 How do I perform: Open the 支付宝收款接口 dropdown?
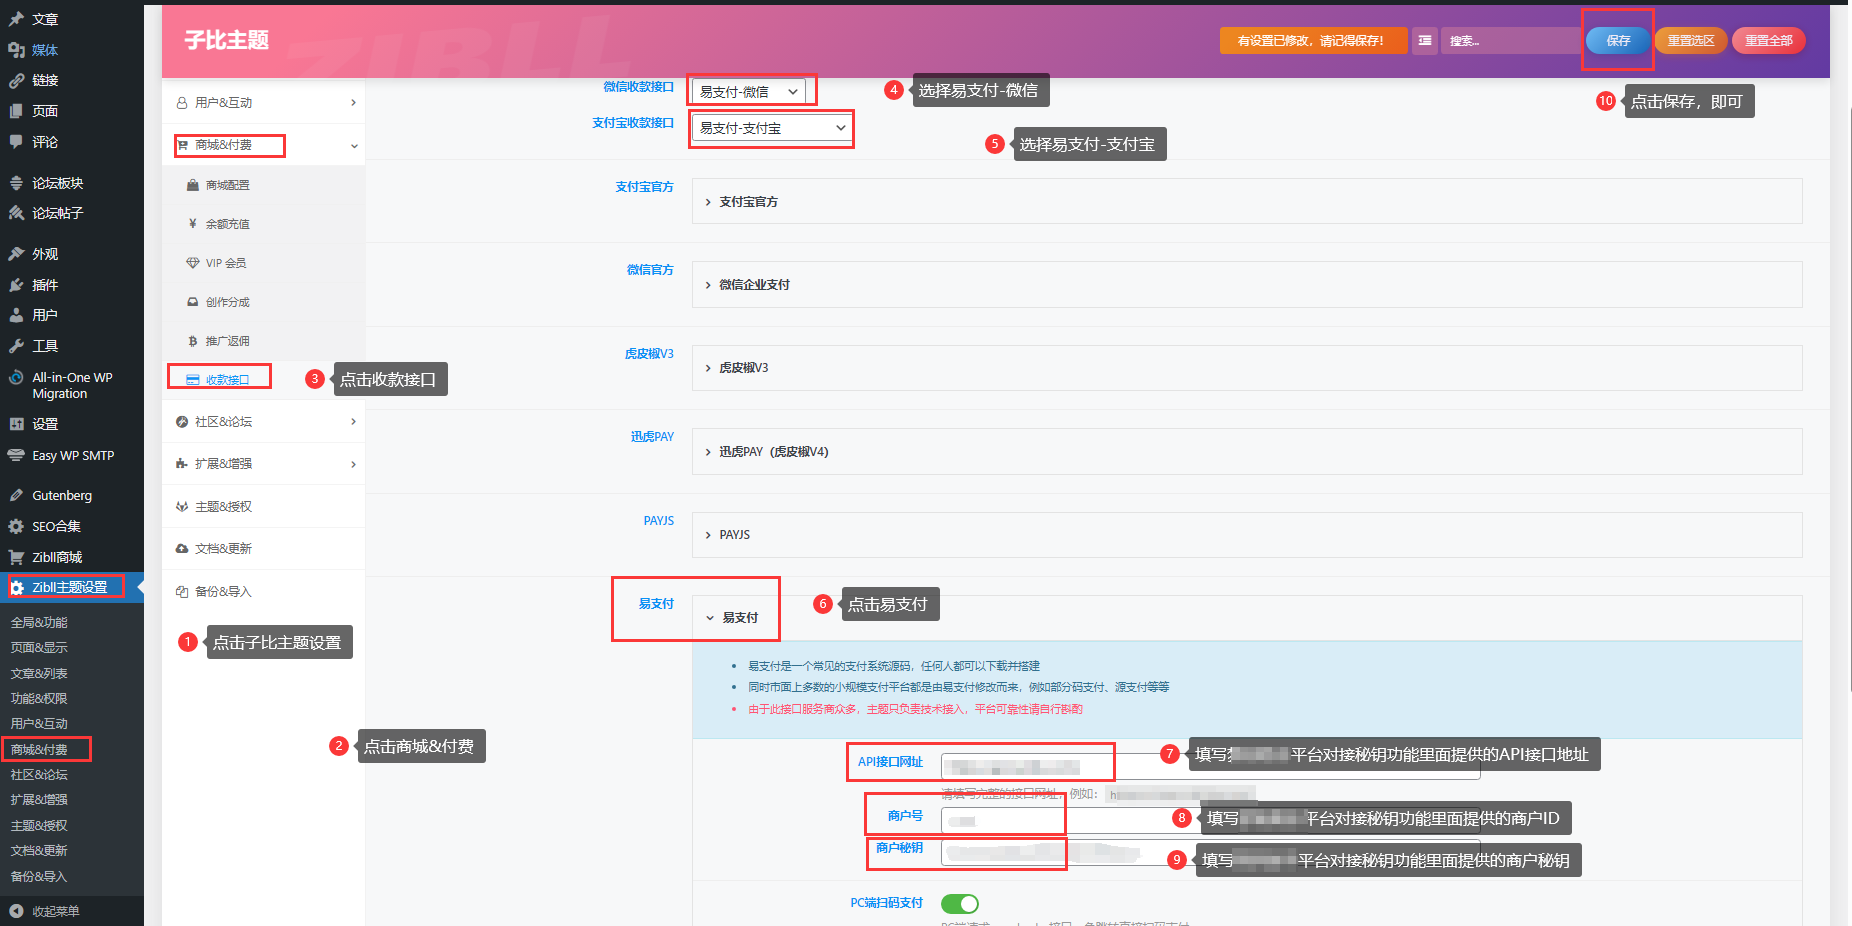pos(771,128)
